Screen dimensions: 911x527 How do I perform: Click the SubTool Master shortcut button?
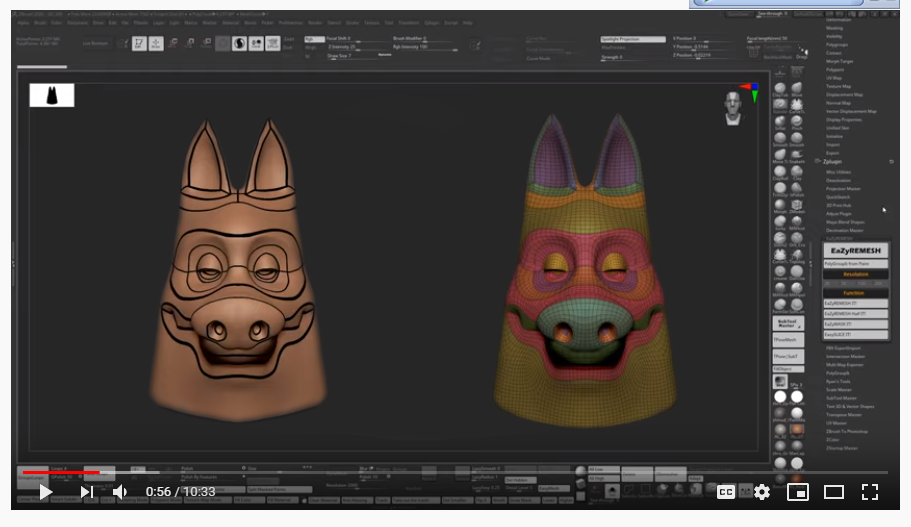tap(788, 323)
